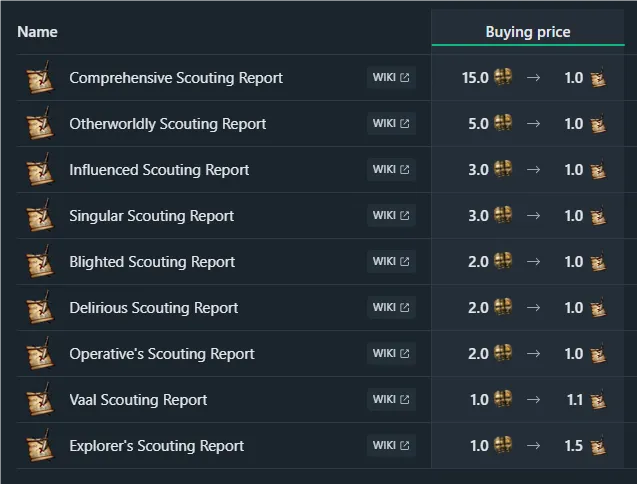
Task: Click the Influenced Scouting Report scroll icon
Action: coord(40,169)
